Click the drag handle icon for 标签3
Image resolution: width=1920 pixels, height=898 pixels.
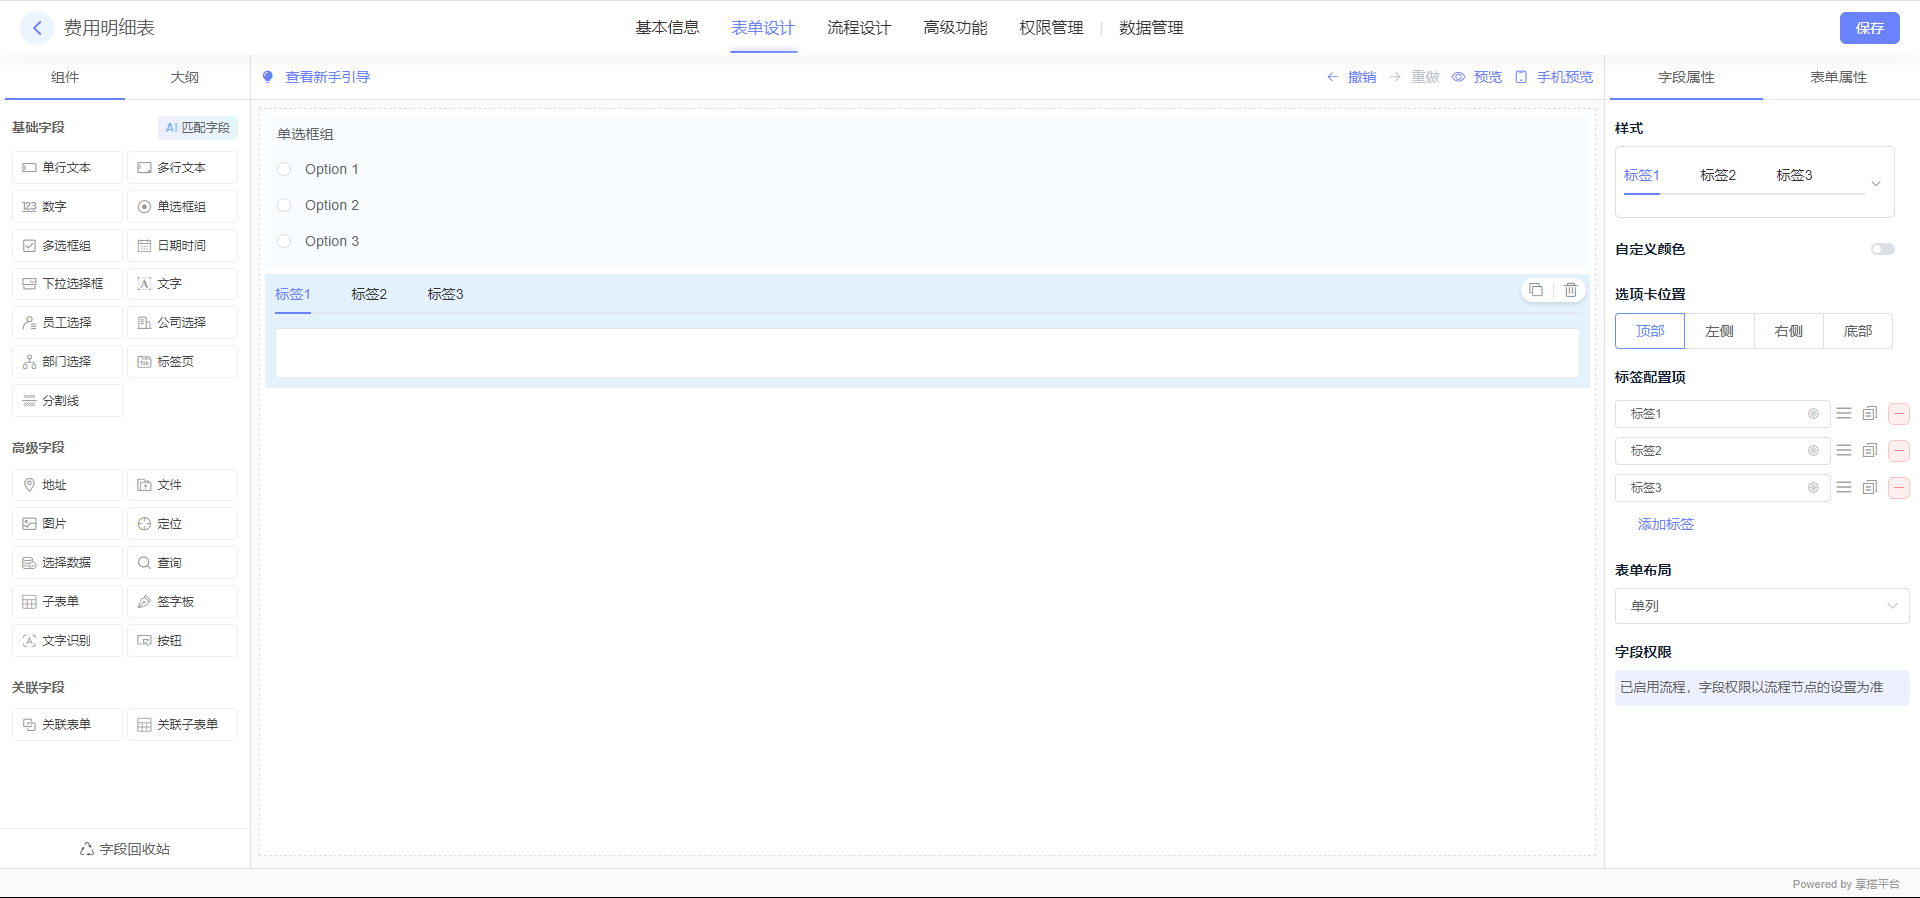tap(1844, 488)
